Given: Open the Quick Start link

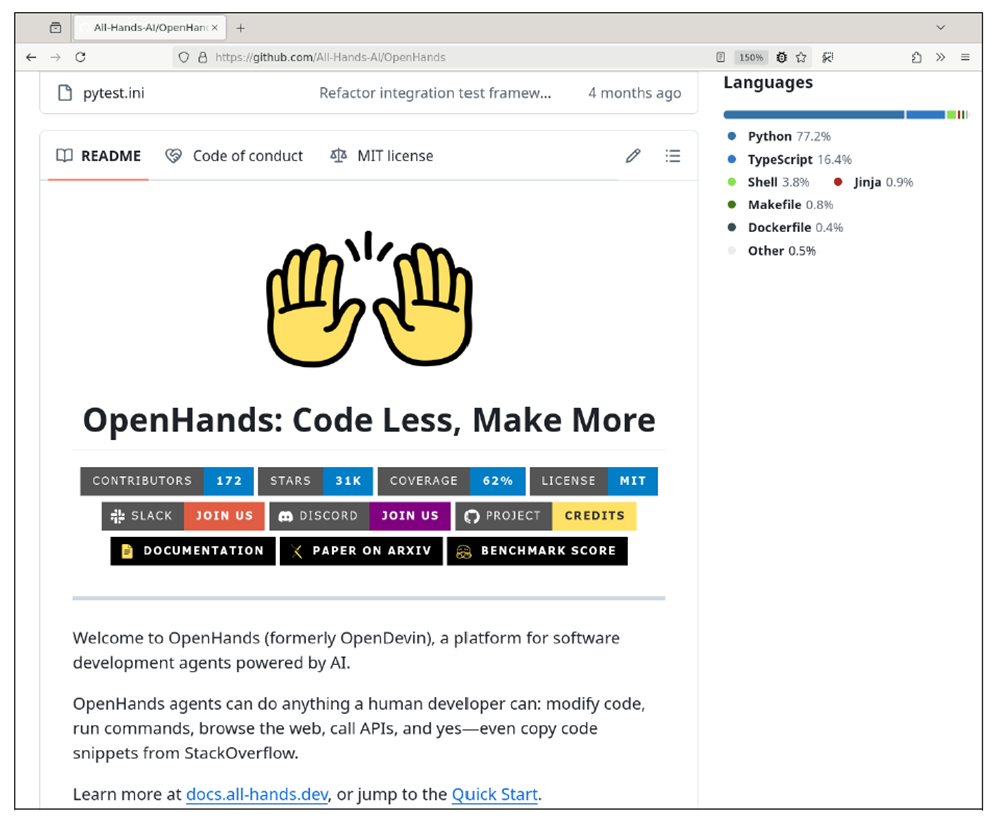Looking at the screenshot, I should [494, 793].
